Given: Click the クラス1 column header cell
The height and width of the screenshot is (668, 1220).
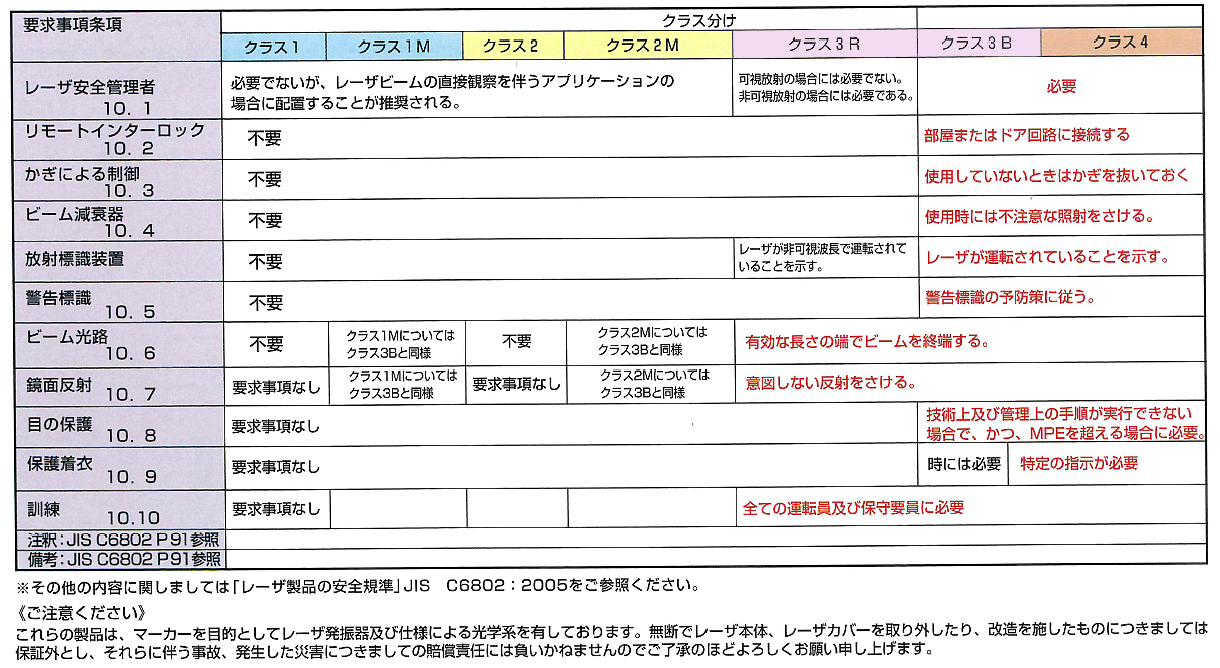Looking at the screenshot, I should 273,45.
